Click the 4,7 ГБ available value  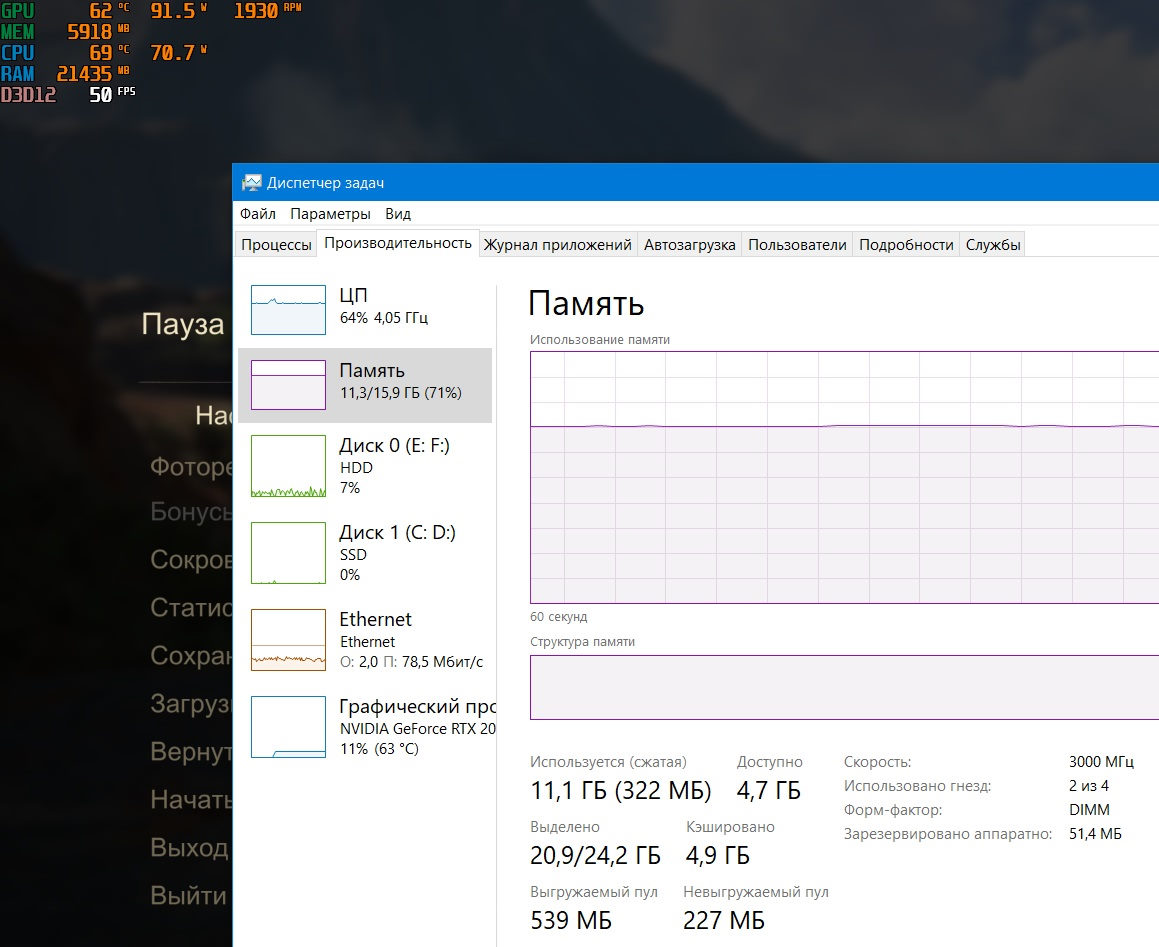(x=769, y=790)
